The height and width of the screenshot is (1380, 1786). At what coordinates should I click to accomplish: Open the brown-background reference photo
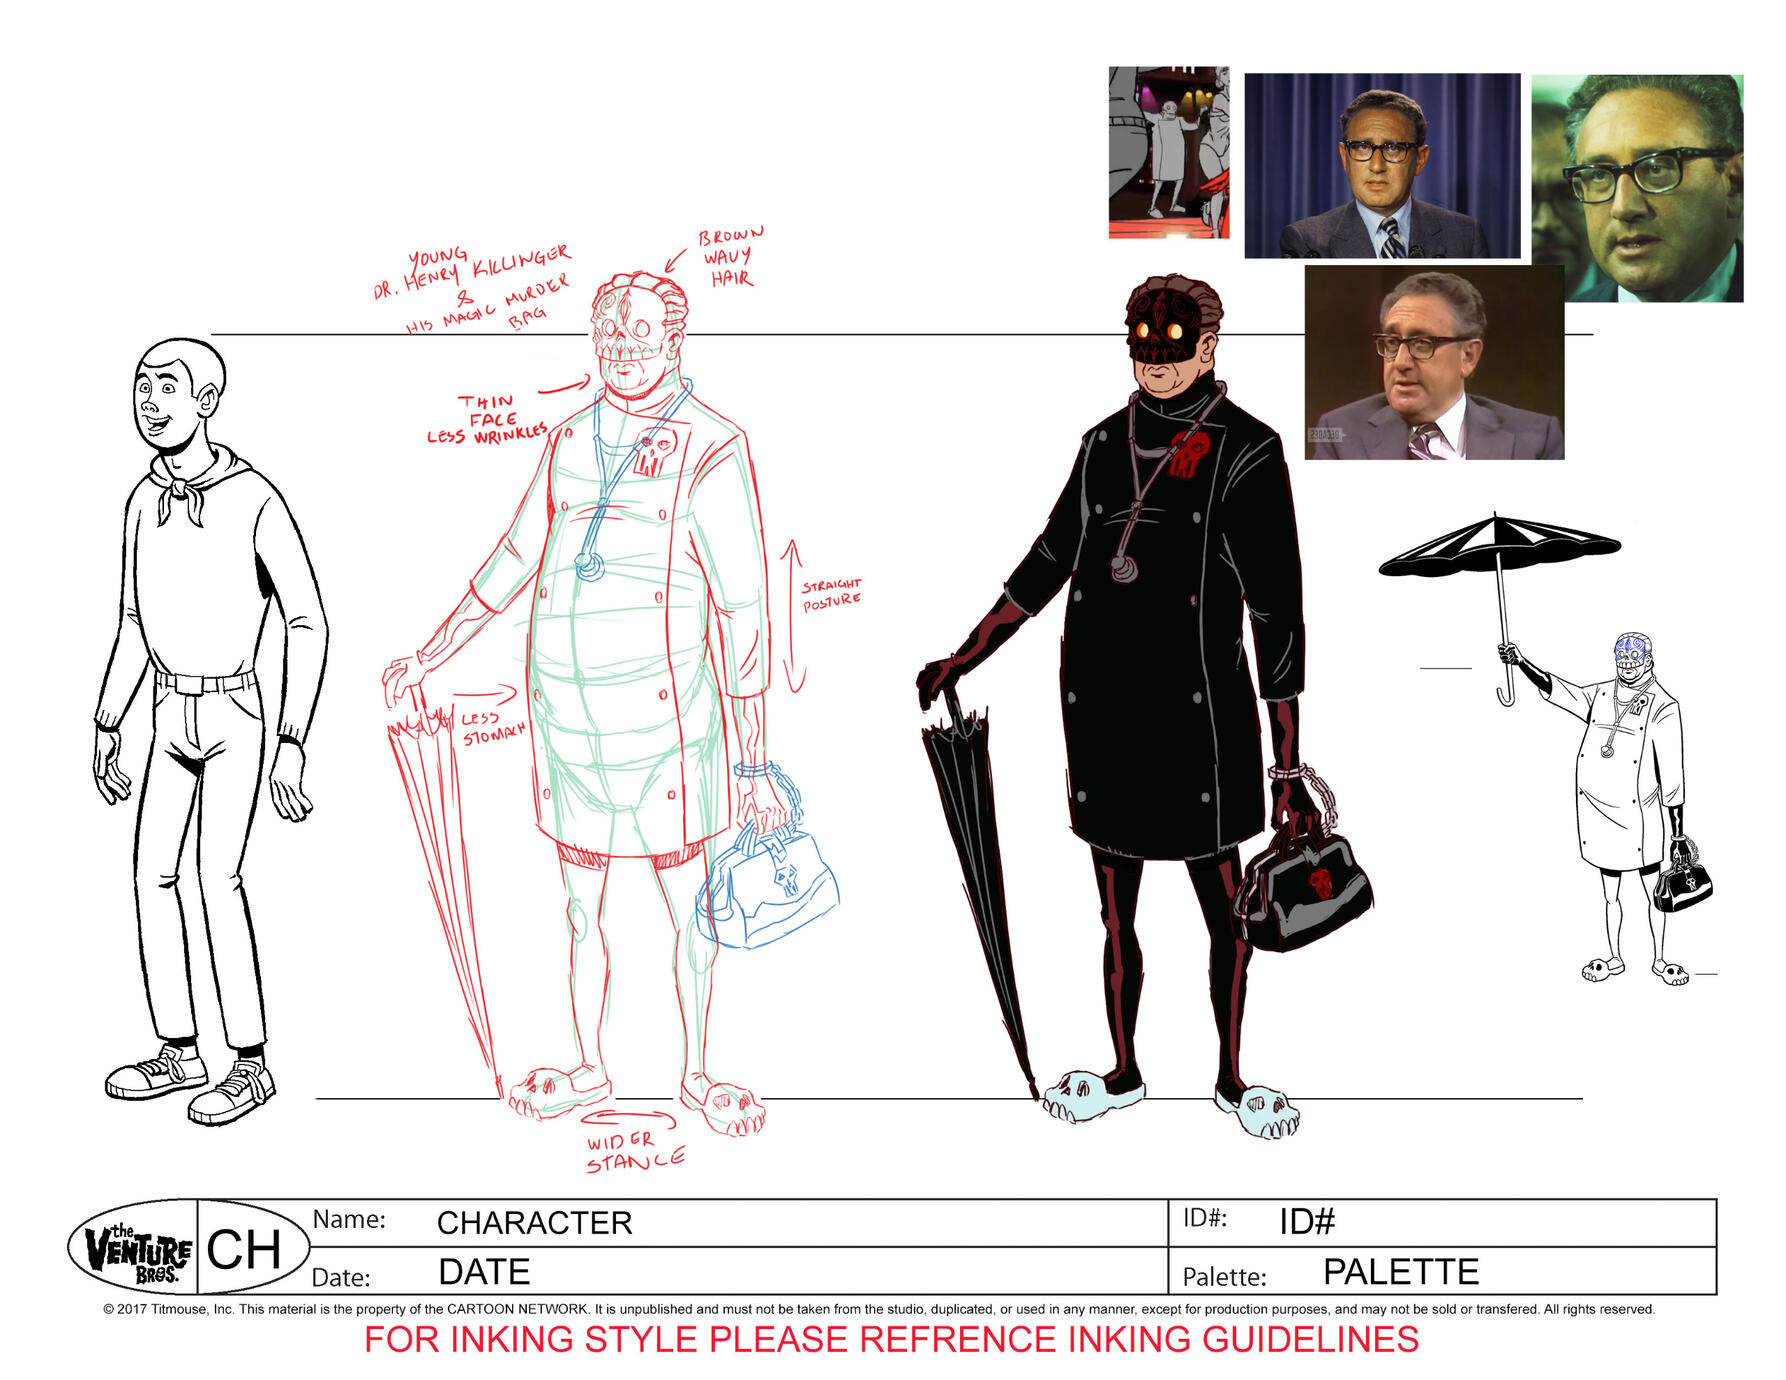tap(1433, 363)
